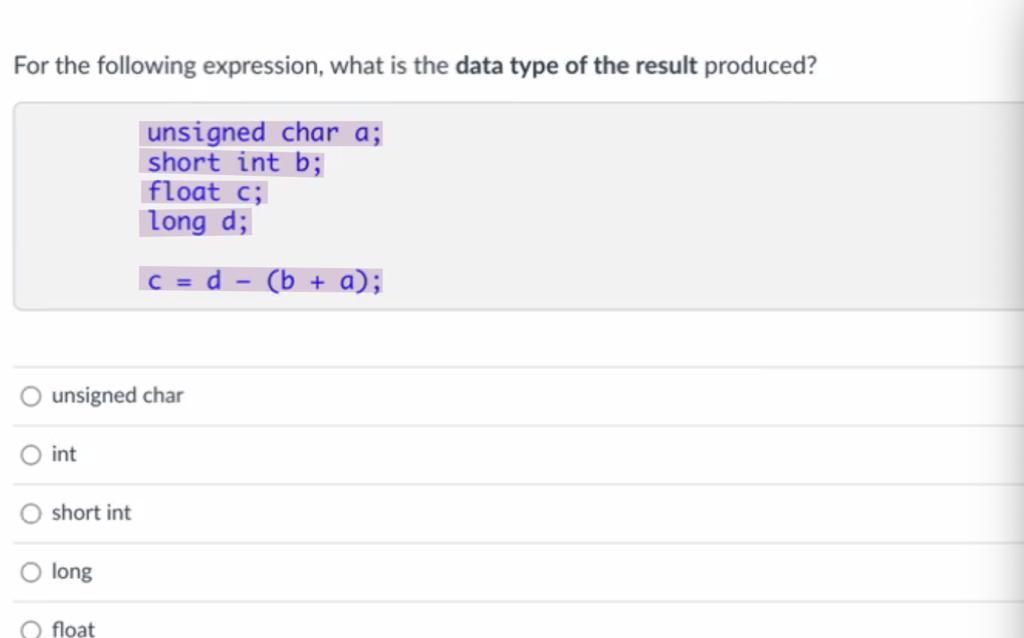Image resolution: width=1024 pixels, height=638 pixels.
Task: Click the word 'produced?' in the question
Action: (761, 66)
